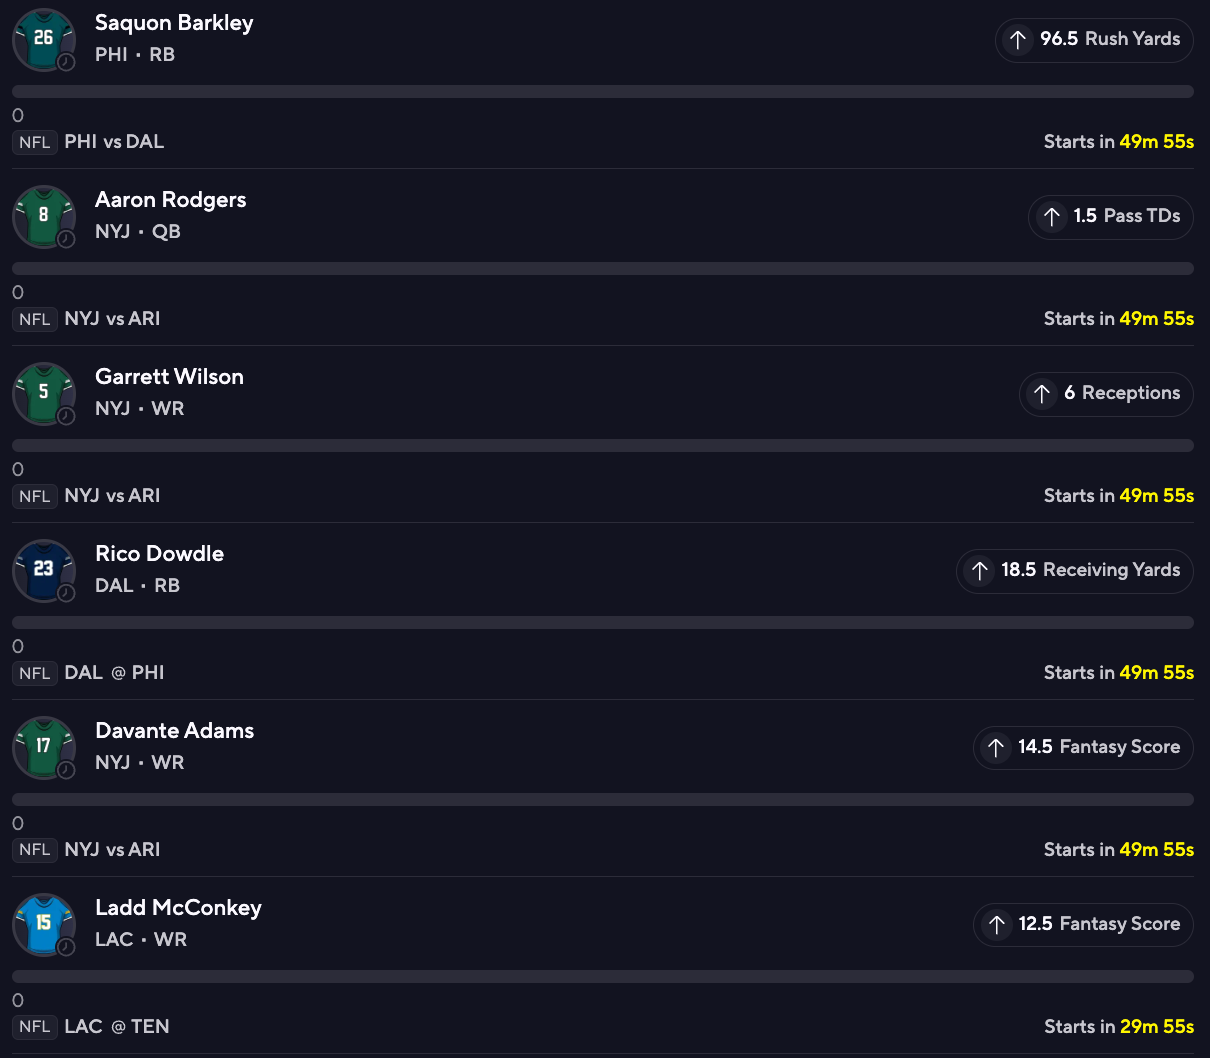Click Aaron Rodgers' jersey icon
Viewport: 1210px width, 1058px height.
pos(43,216)
